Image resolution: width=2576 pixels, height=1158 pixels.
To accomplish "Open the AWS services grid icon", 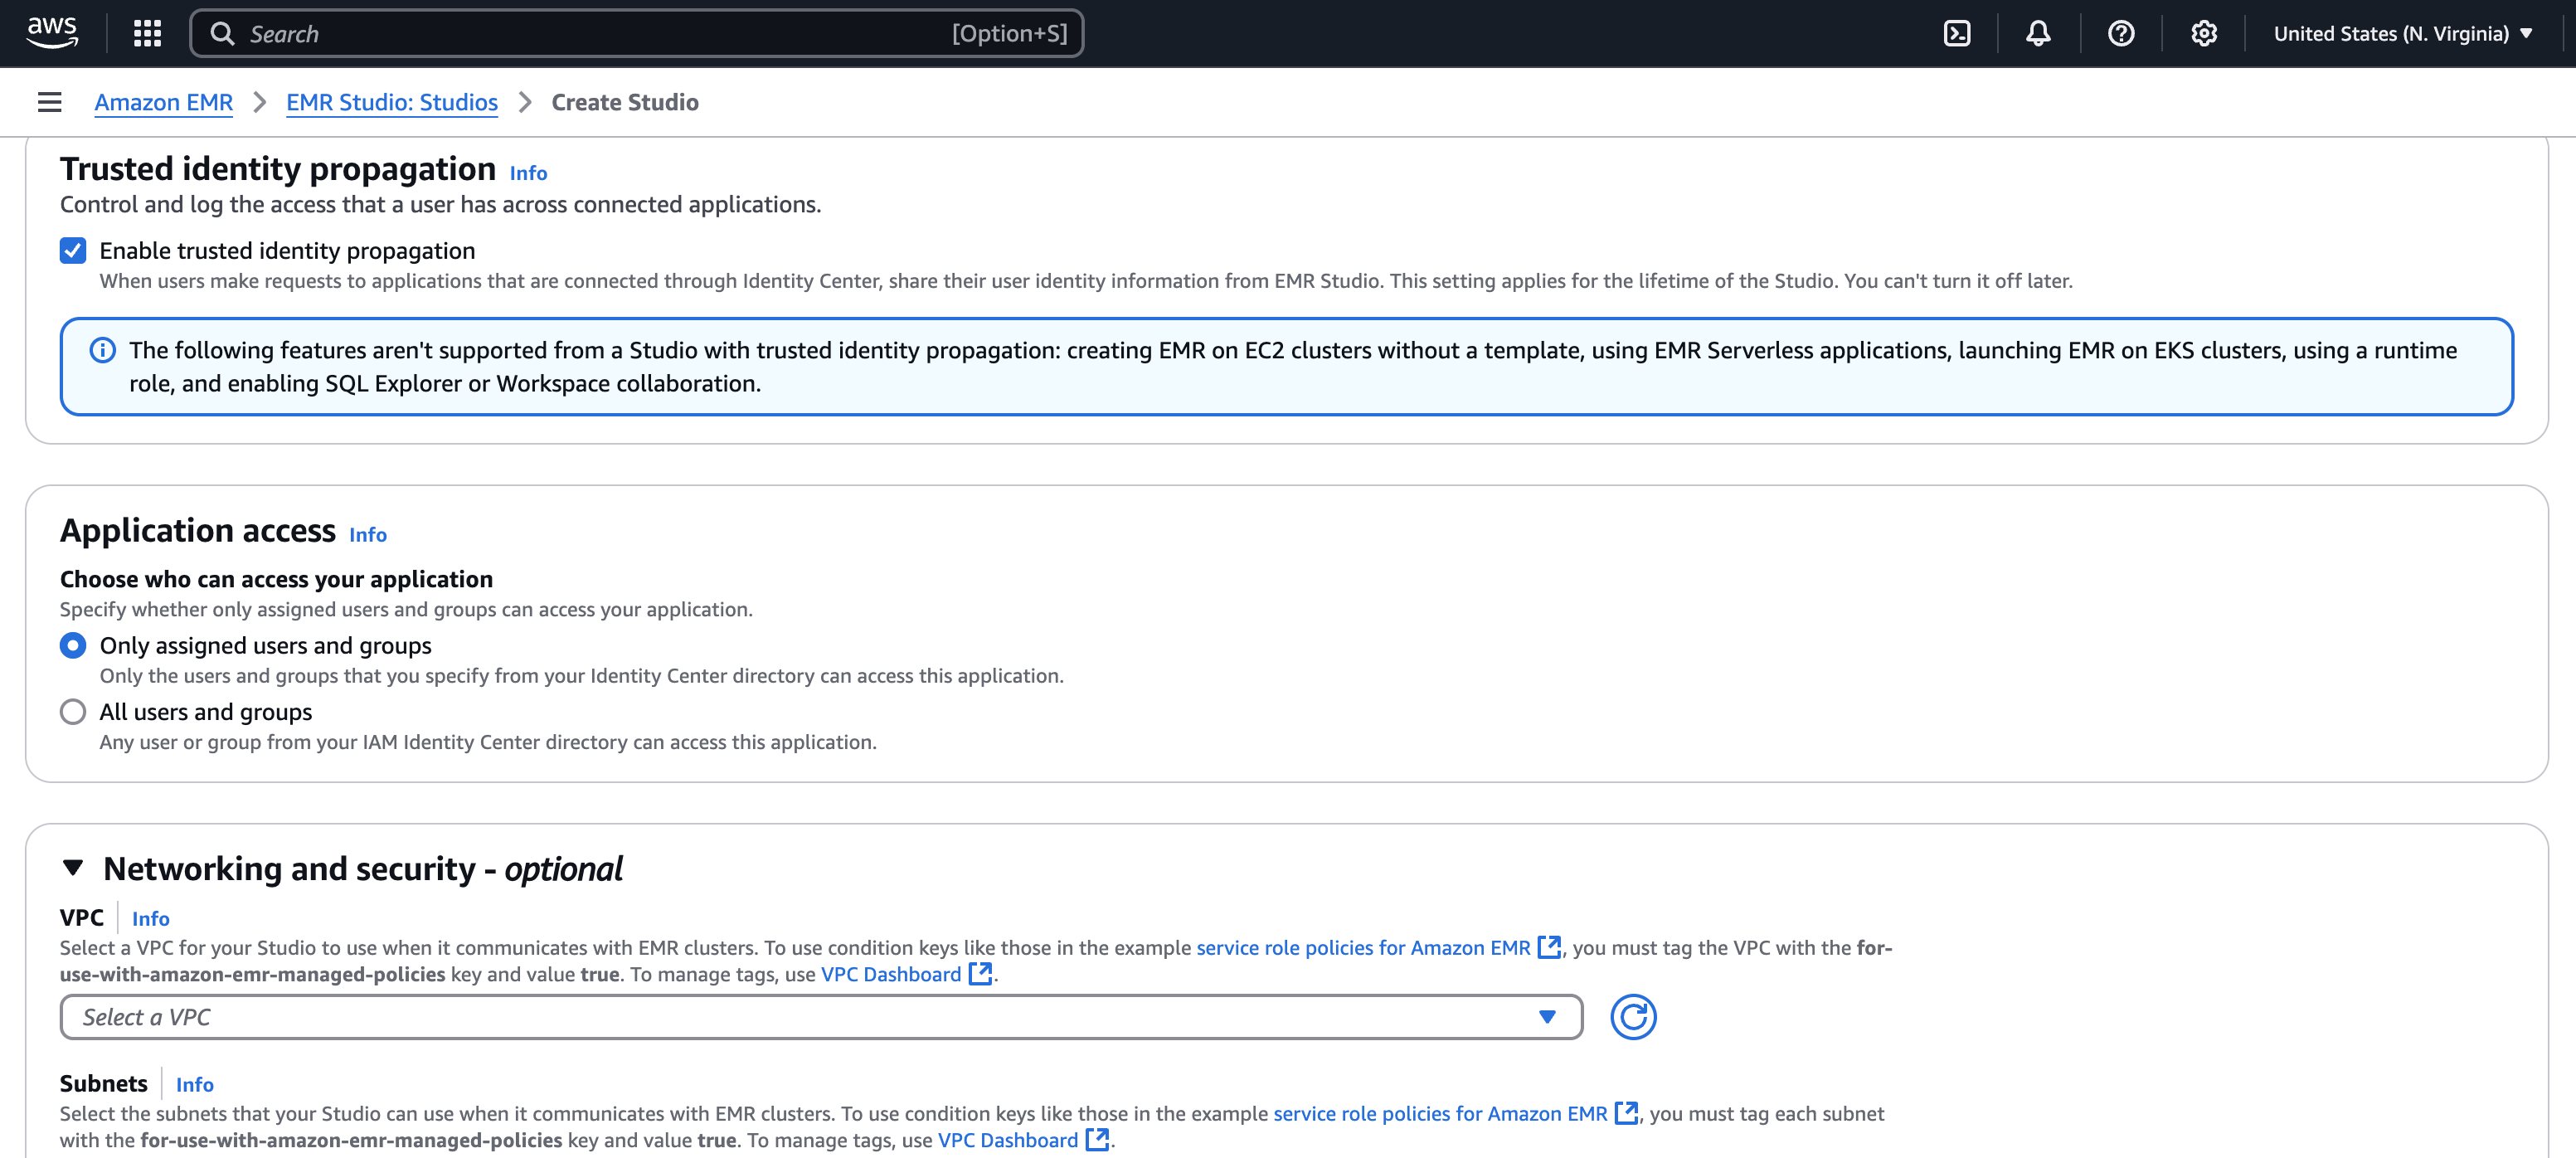I will coord(146,33).
